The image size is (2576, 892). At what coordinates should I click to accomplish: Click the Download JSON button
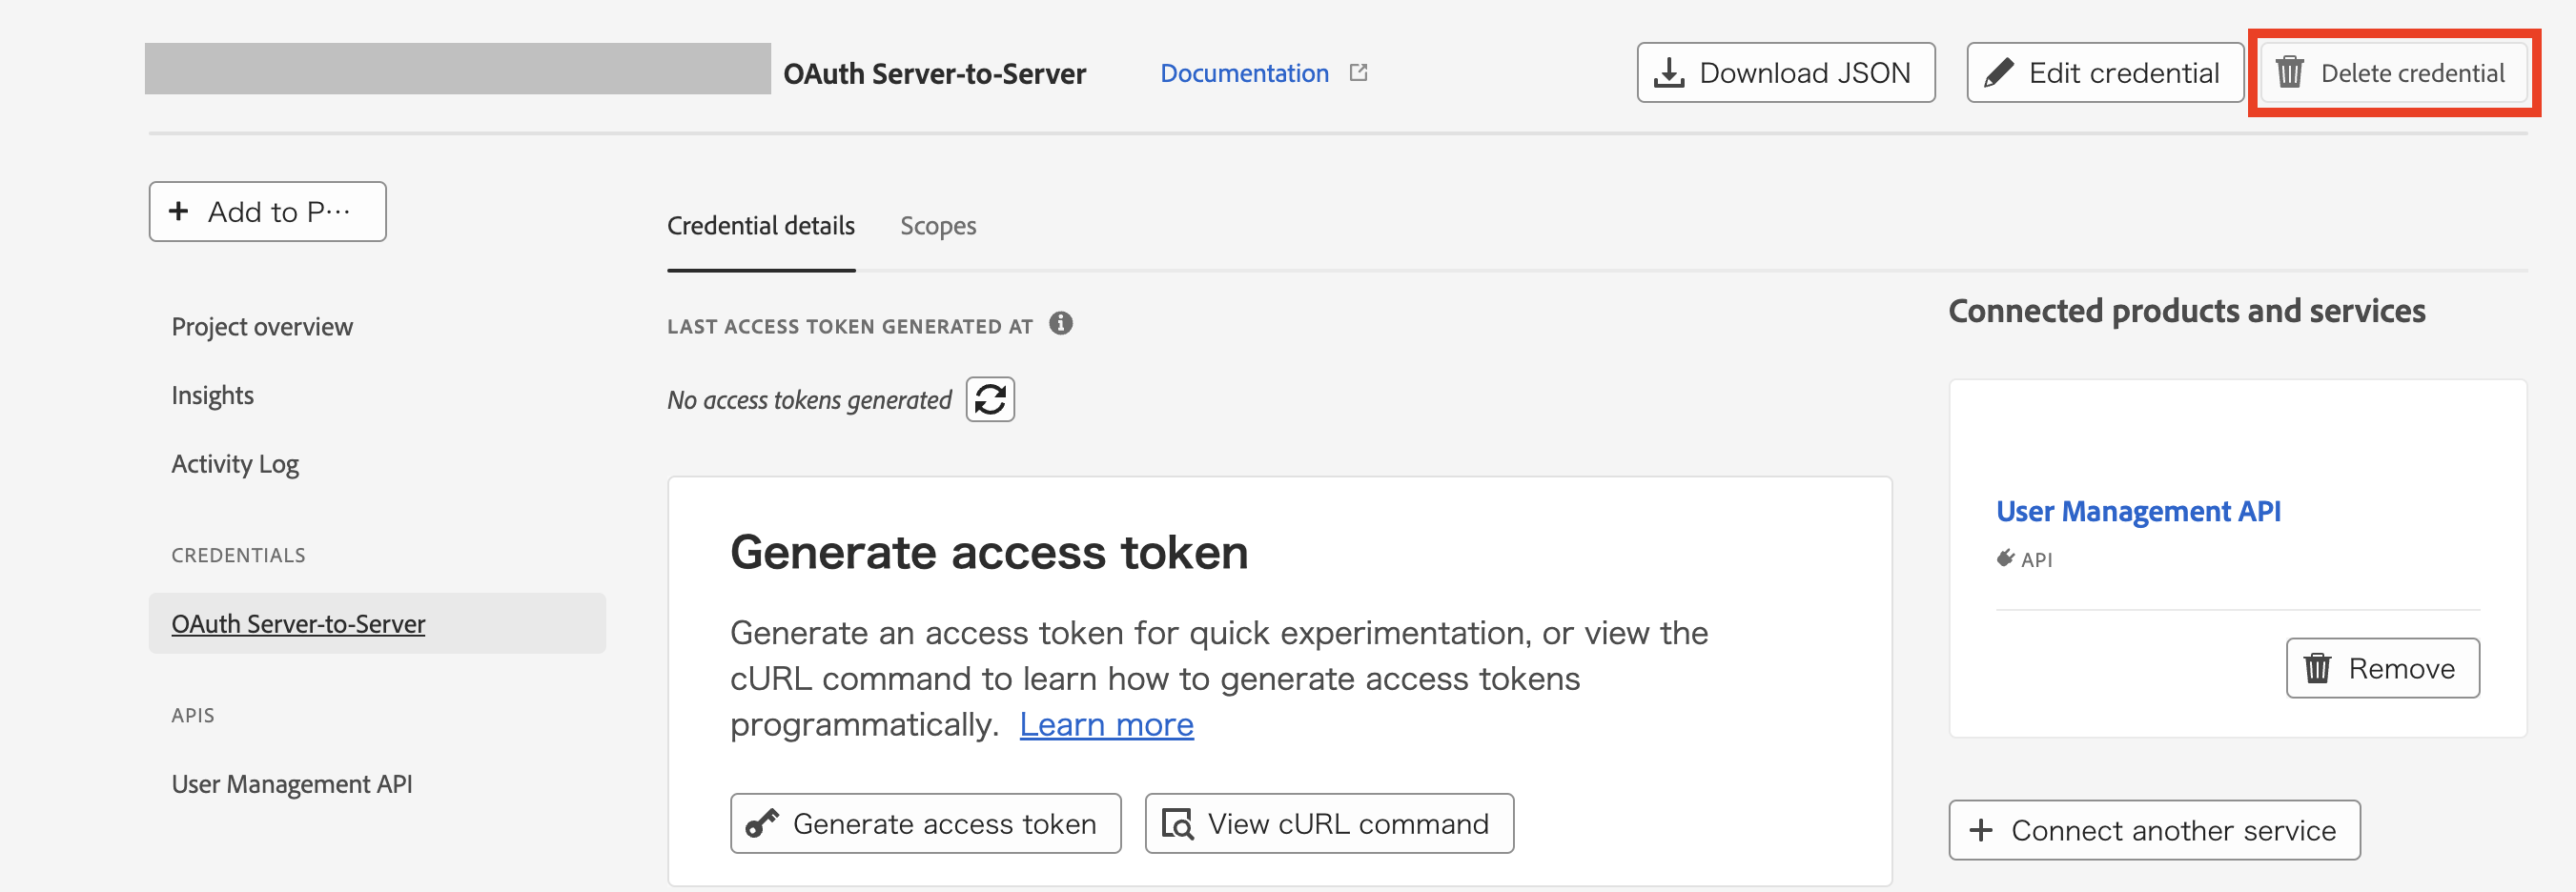click(1785, 73)
